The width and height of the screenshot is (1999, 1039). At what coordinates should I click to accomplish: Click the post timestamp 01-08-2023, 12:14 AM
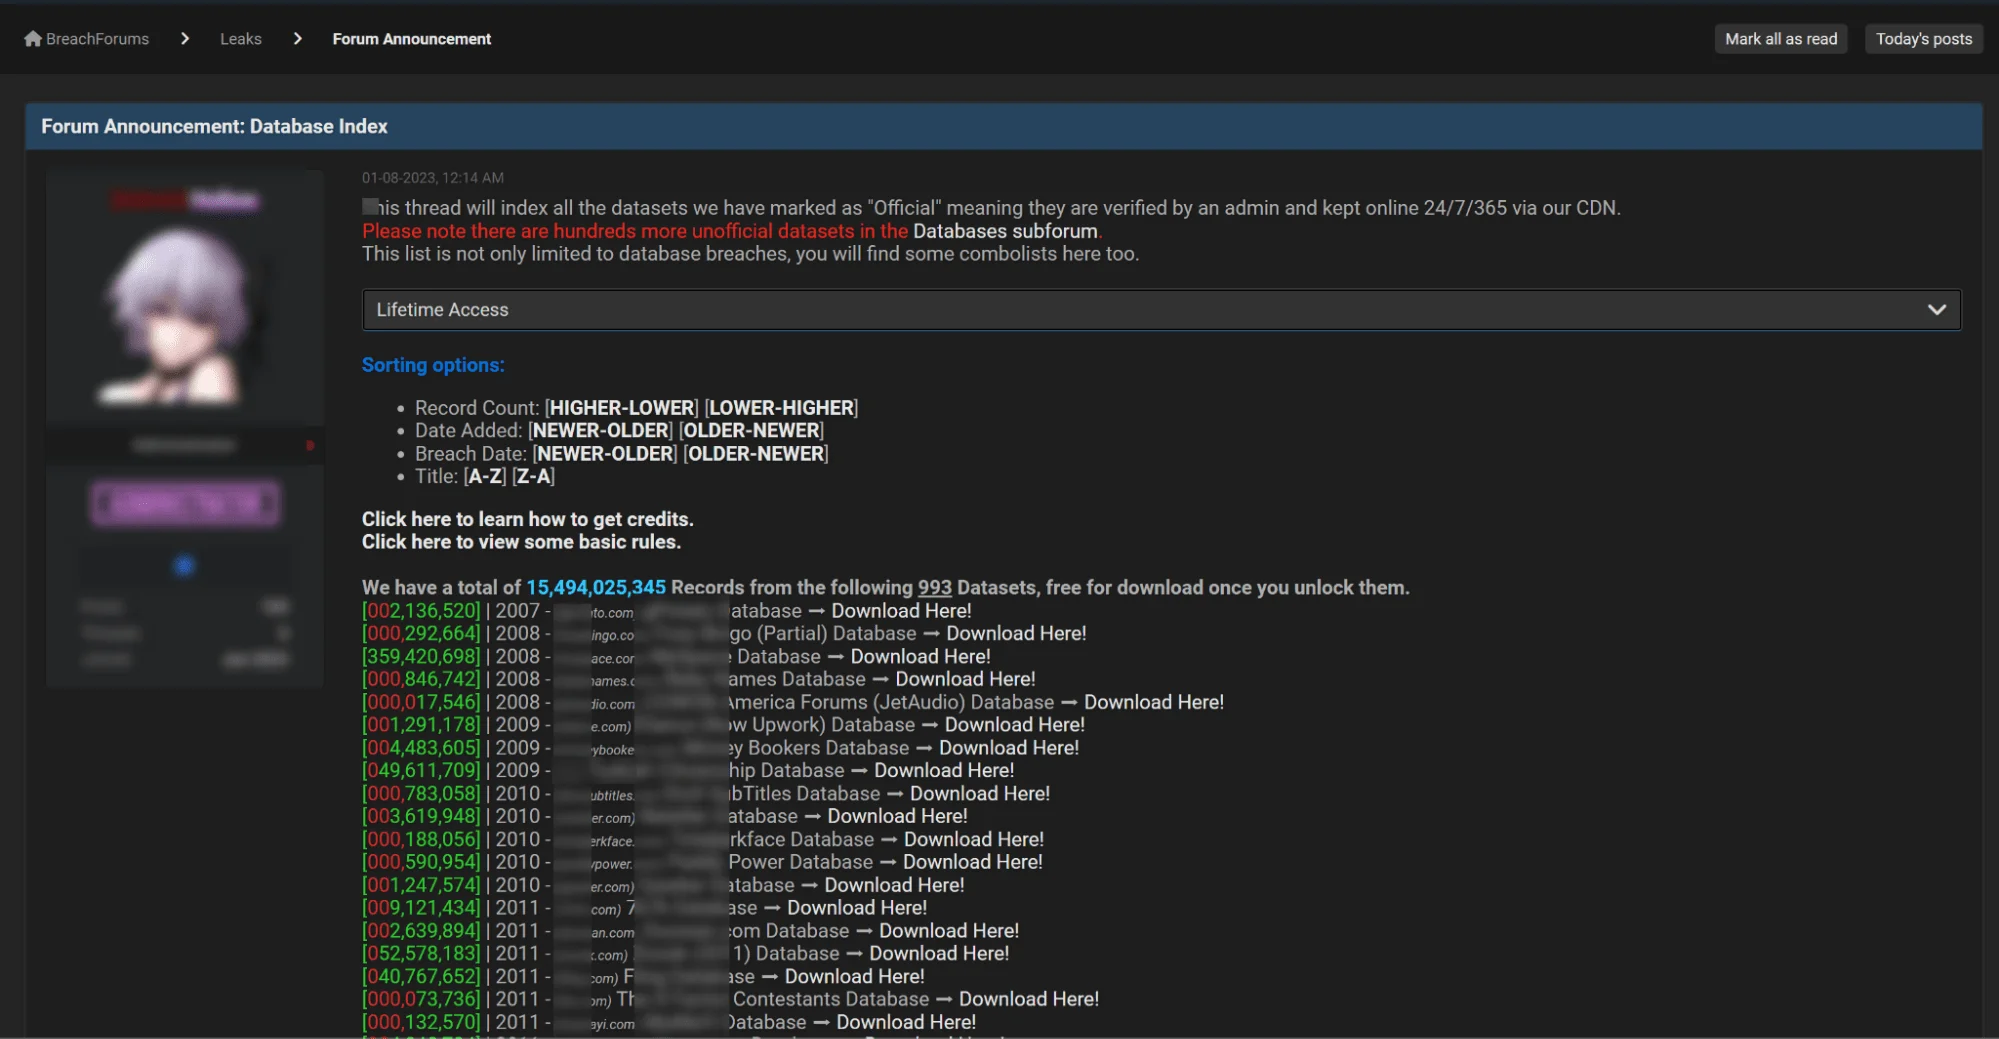point(433,178)
